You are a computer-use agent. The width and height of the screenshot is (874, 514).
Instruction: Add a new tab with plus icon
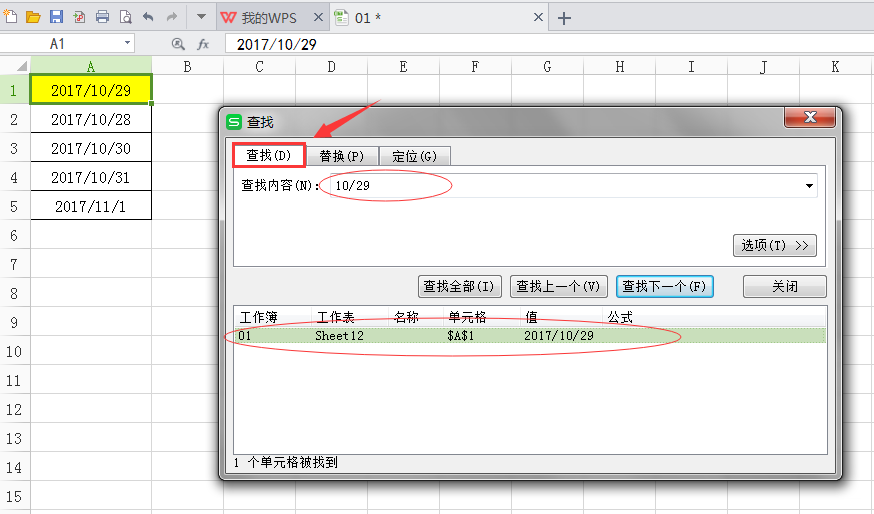click(564, 18)
